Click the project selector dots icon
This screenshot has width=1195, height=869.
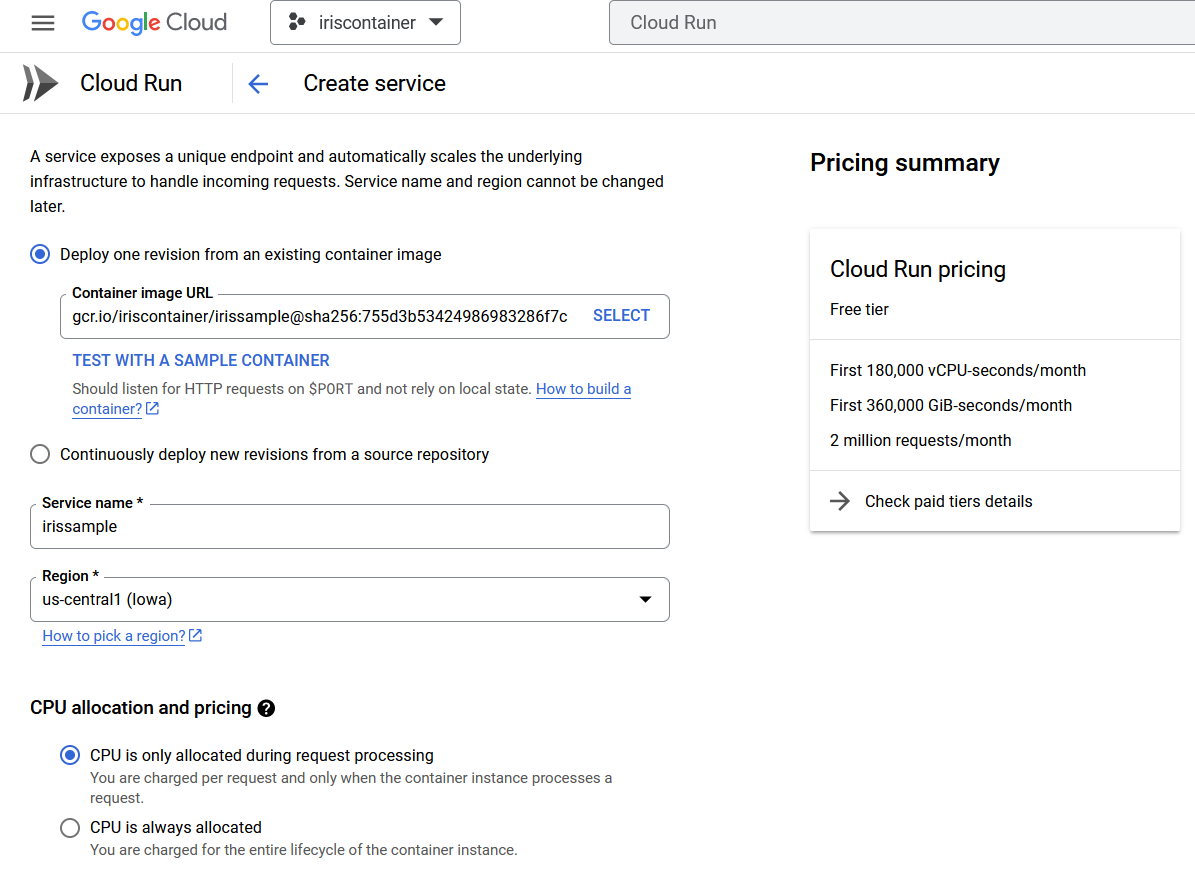click(296, 22)
